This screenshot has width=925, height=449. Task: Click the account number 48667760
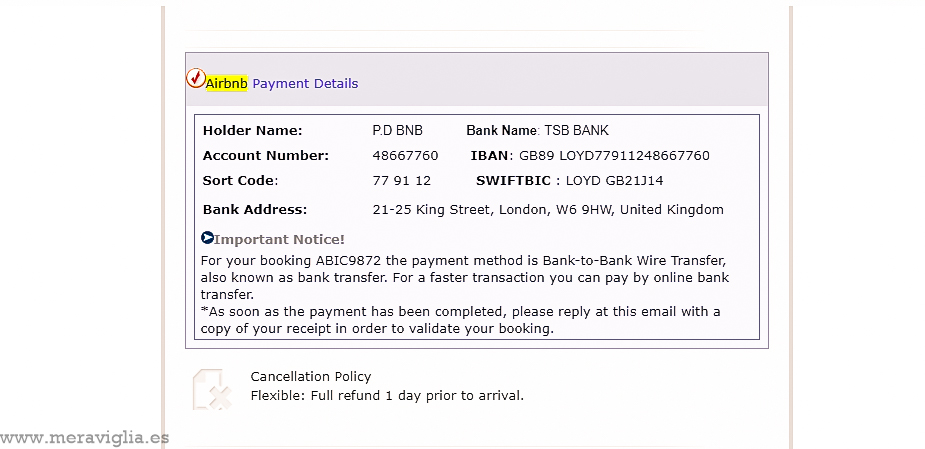pyautogui.click(x=405, y=155)
